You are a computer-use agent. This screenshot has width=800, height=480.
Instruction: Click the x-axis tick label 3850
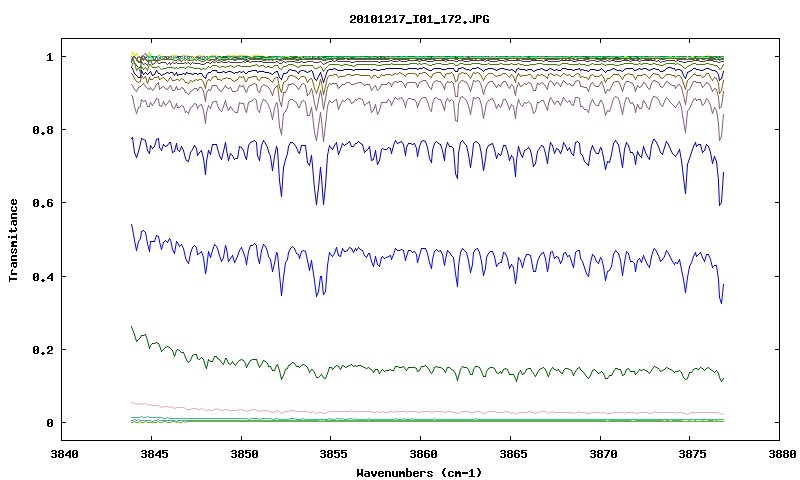243,454
